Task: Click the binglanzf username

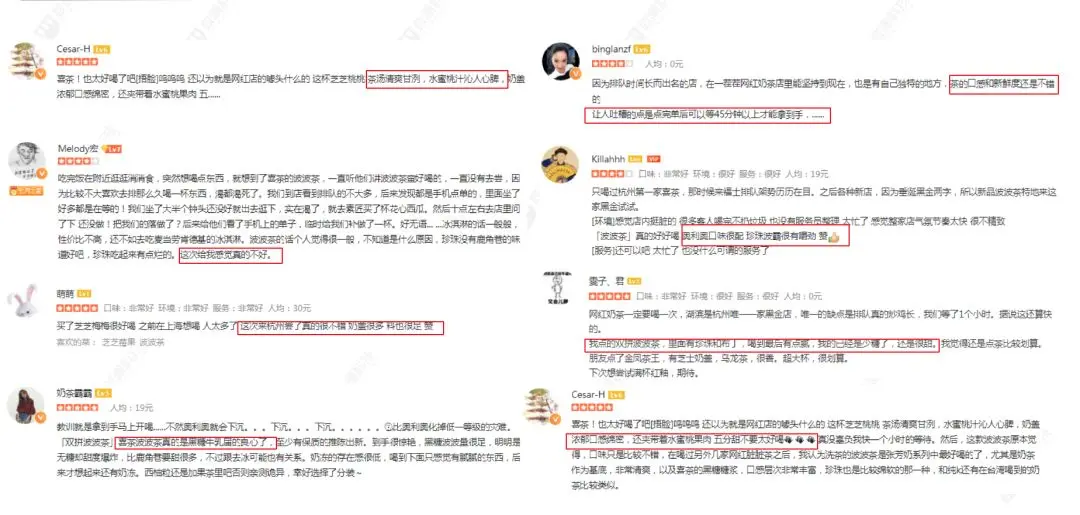Action: pos(612,50)
